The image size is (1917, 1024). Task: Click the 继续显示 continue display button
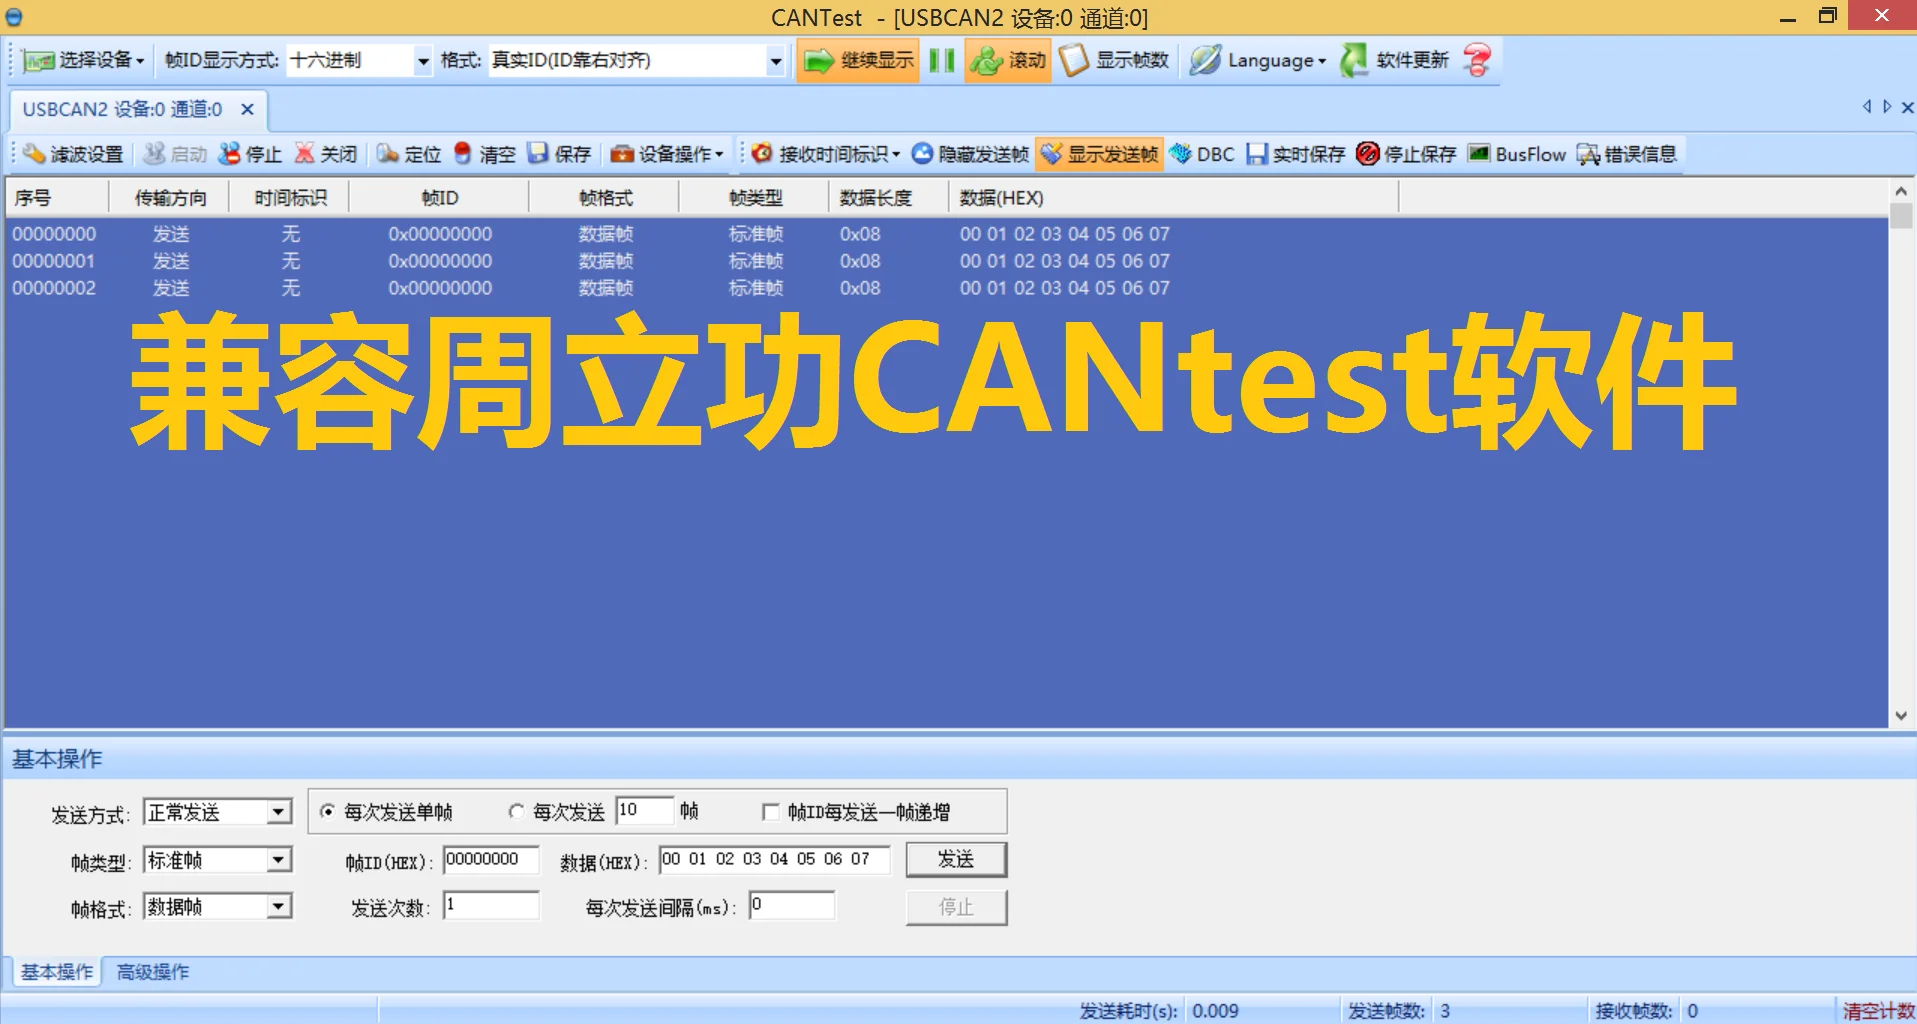pos(858,60)
